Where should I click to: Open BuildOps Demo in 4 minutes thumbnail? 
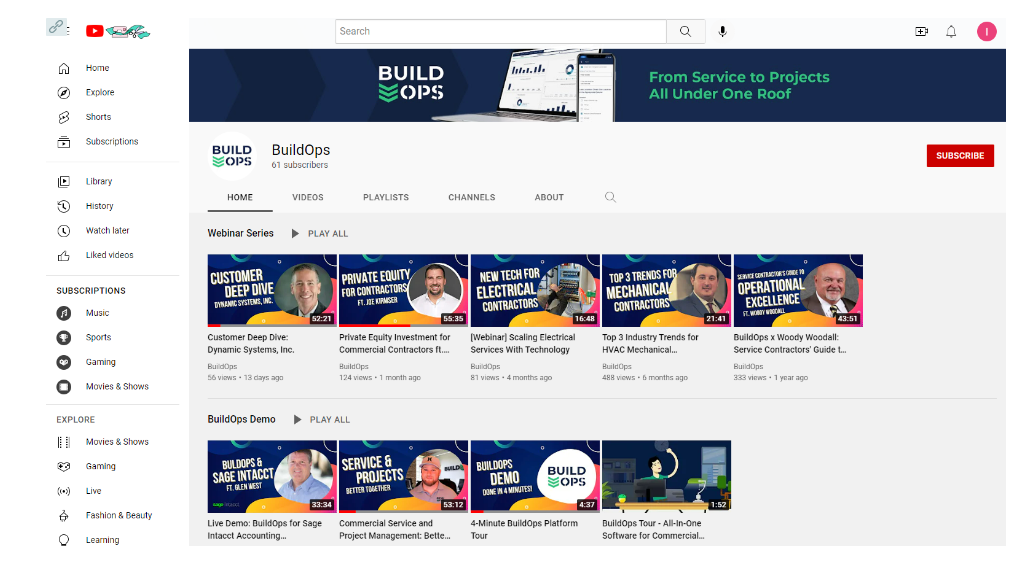(x=535, y=476)
